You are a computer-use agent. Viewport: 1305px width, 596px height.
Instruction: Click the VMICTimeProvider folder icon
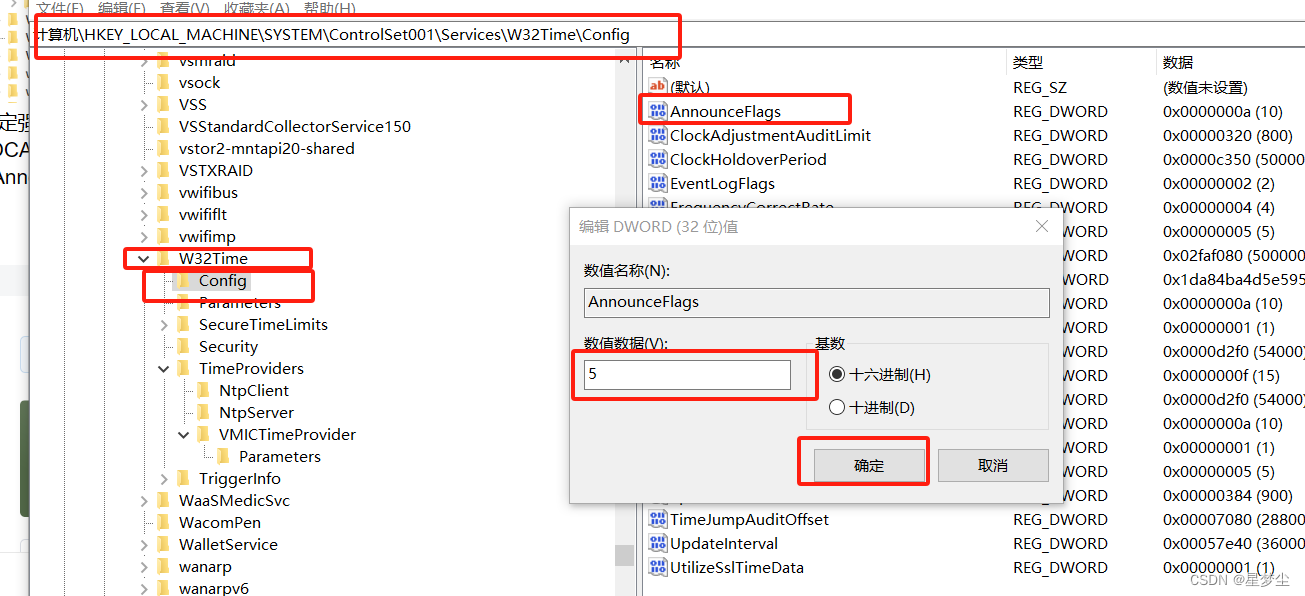tap(203, 434)
